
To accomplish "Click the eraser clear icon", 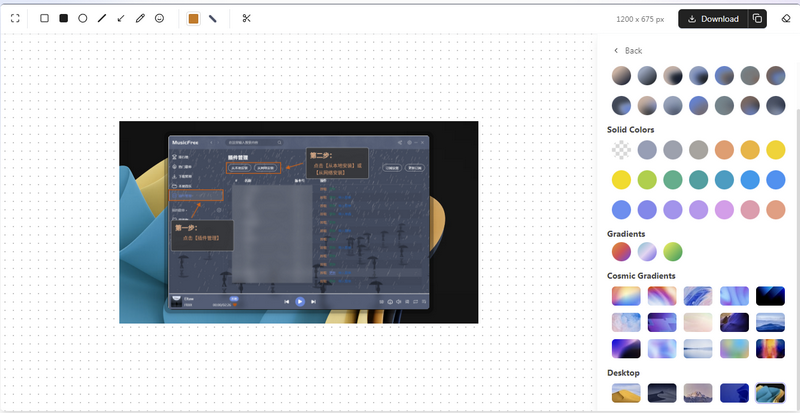I will (x=786, y=19).
